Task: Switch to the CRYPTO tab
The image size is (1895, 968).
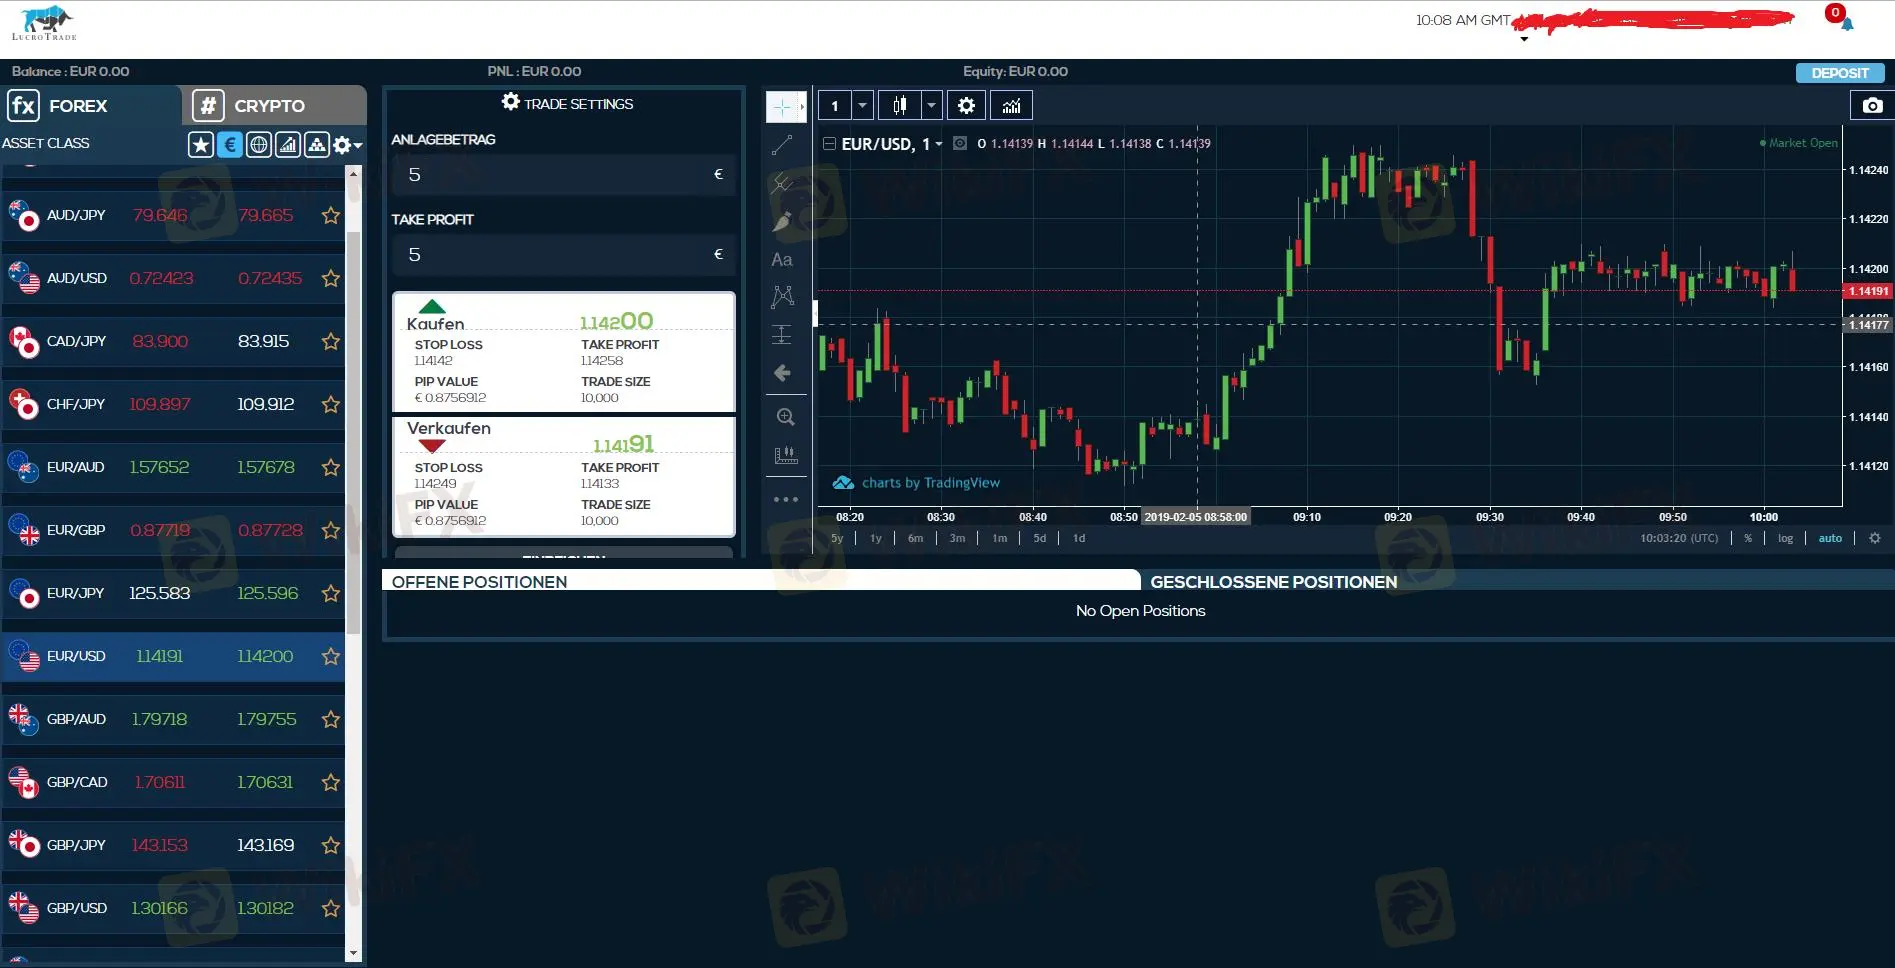Action: point(268,105)
